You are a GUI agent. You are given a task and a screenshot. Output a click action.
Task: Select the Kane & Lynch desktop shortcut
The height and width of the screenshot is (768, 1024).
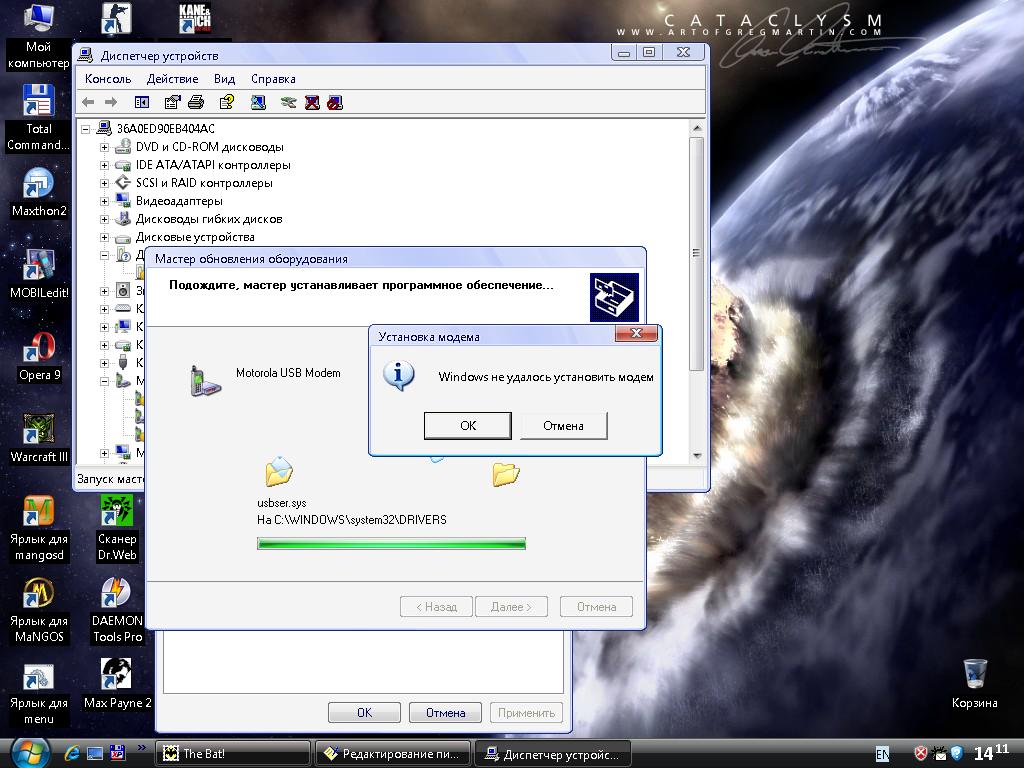(x=195, y=20)
